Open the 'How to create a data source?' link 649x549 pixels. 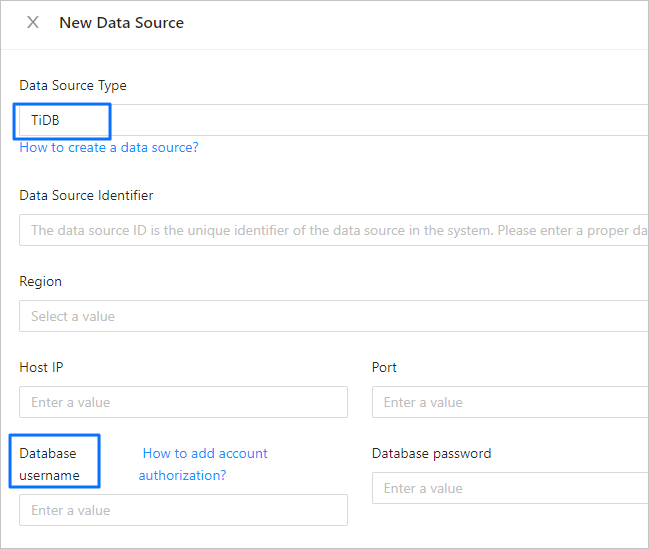coord(109,147)
